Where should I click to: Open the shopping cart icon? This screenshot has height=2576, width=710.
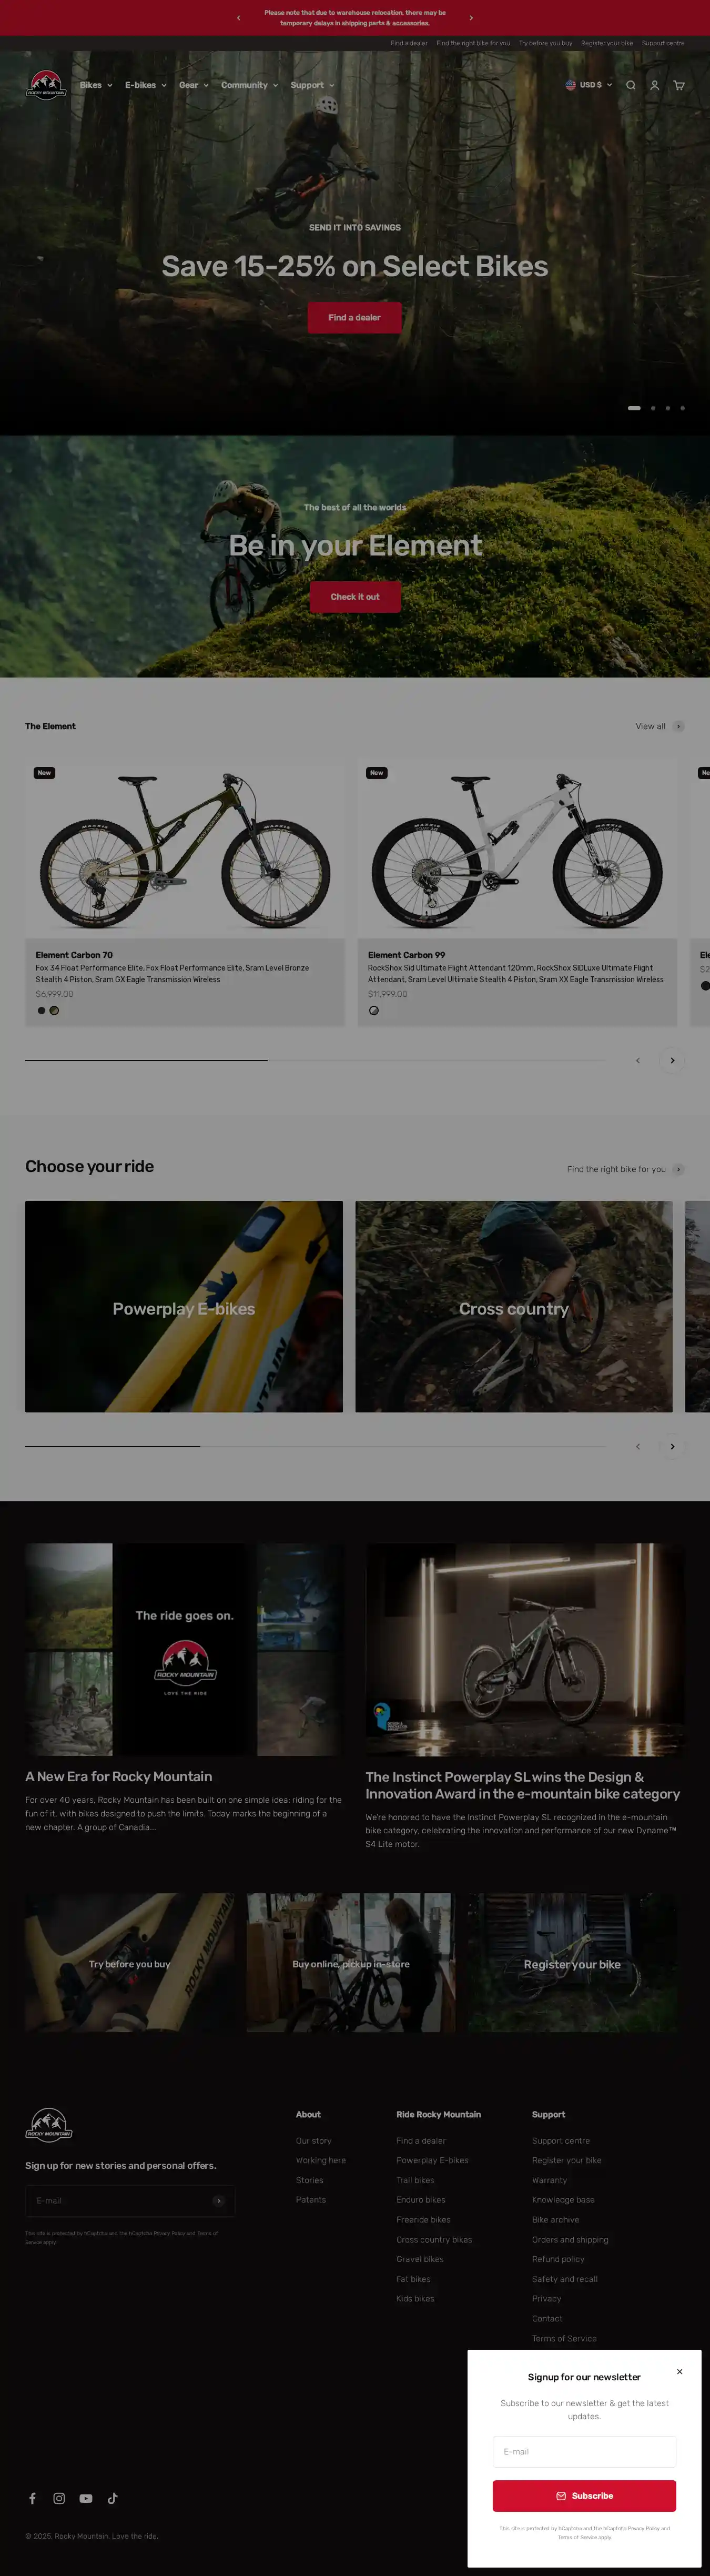click(679, 85)
